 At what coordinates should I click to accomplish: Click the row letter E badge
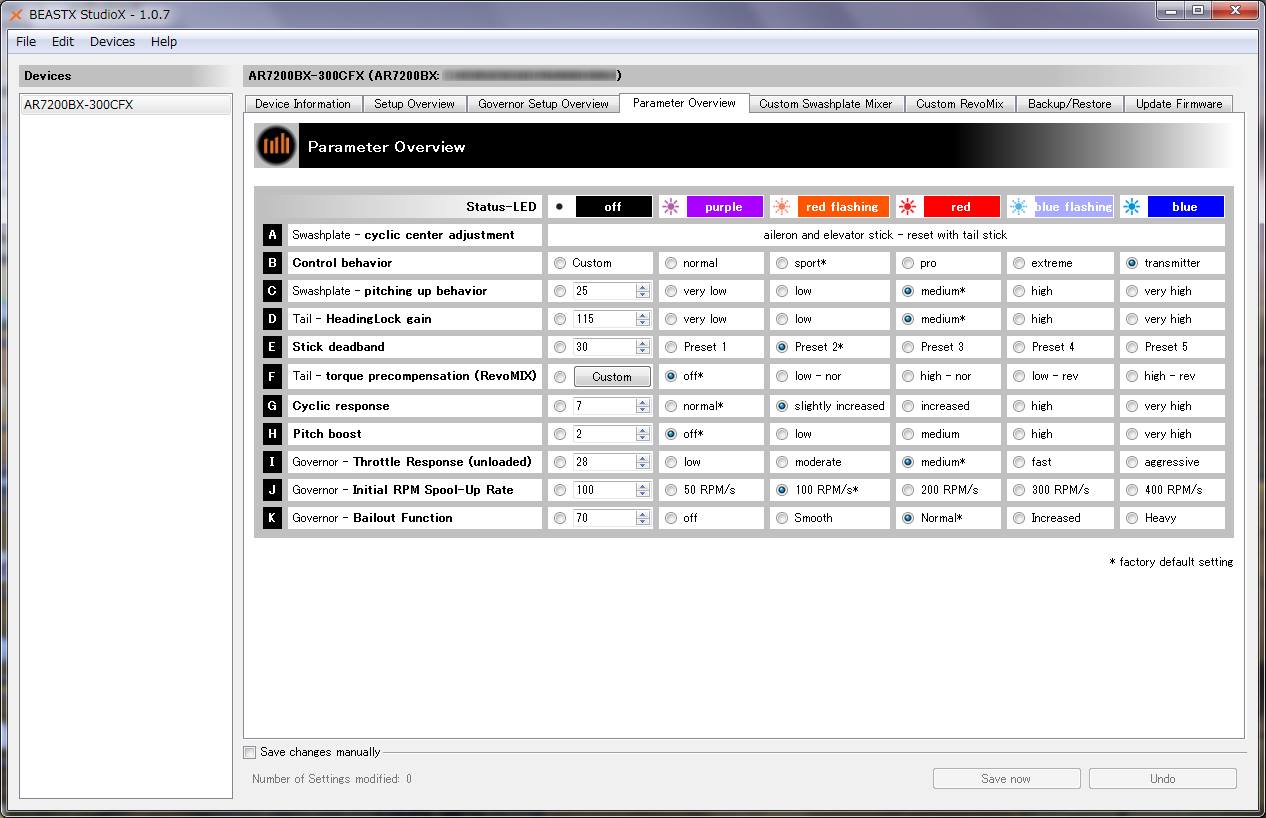coord(272,347)
